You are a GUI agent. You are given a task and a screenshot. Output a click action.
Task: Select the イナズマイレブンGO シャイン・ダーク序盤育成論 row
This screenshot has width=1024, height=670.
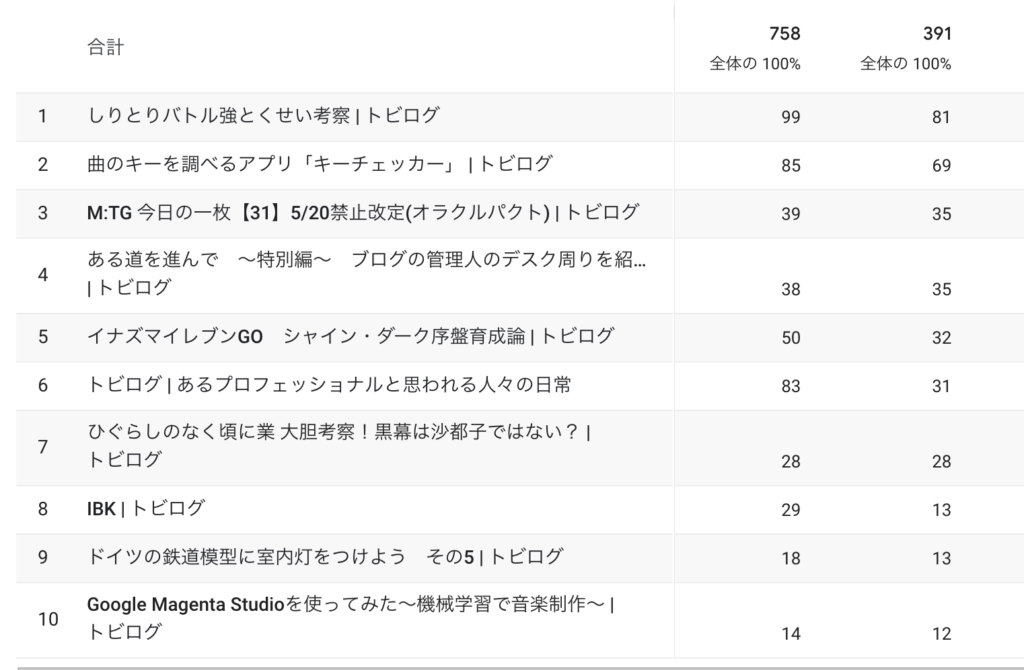(x=350, y=337)
